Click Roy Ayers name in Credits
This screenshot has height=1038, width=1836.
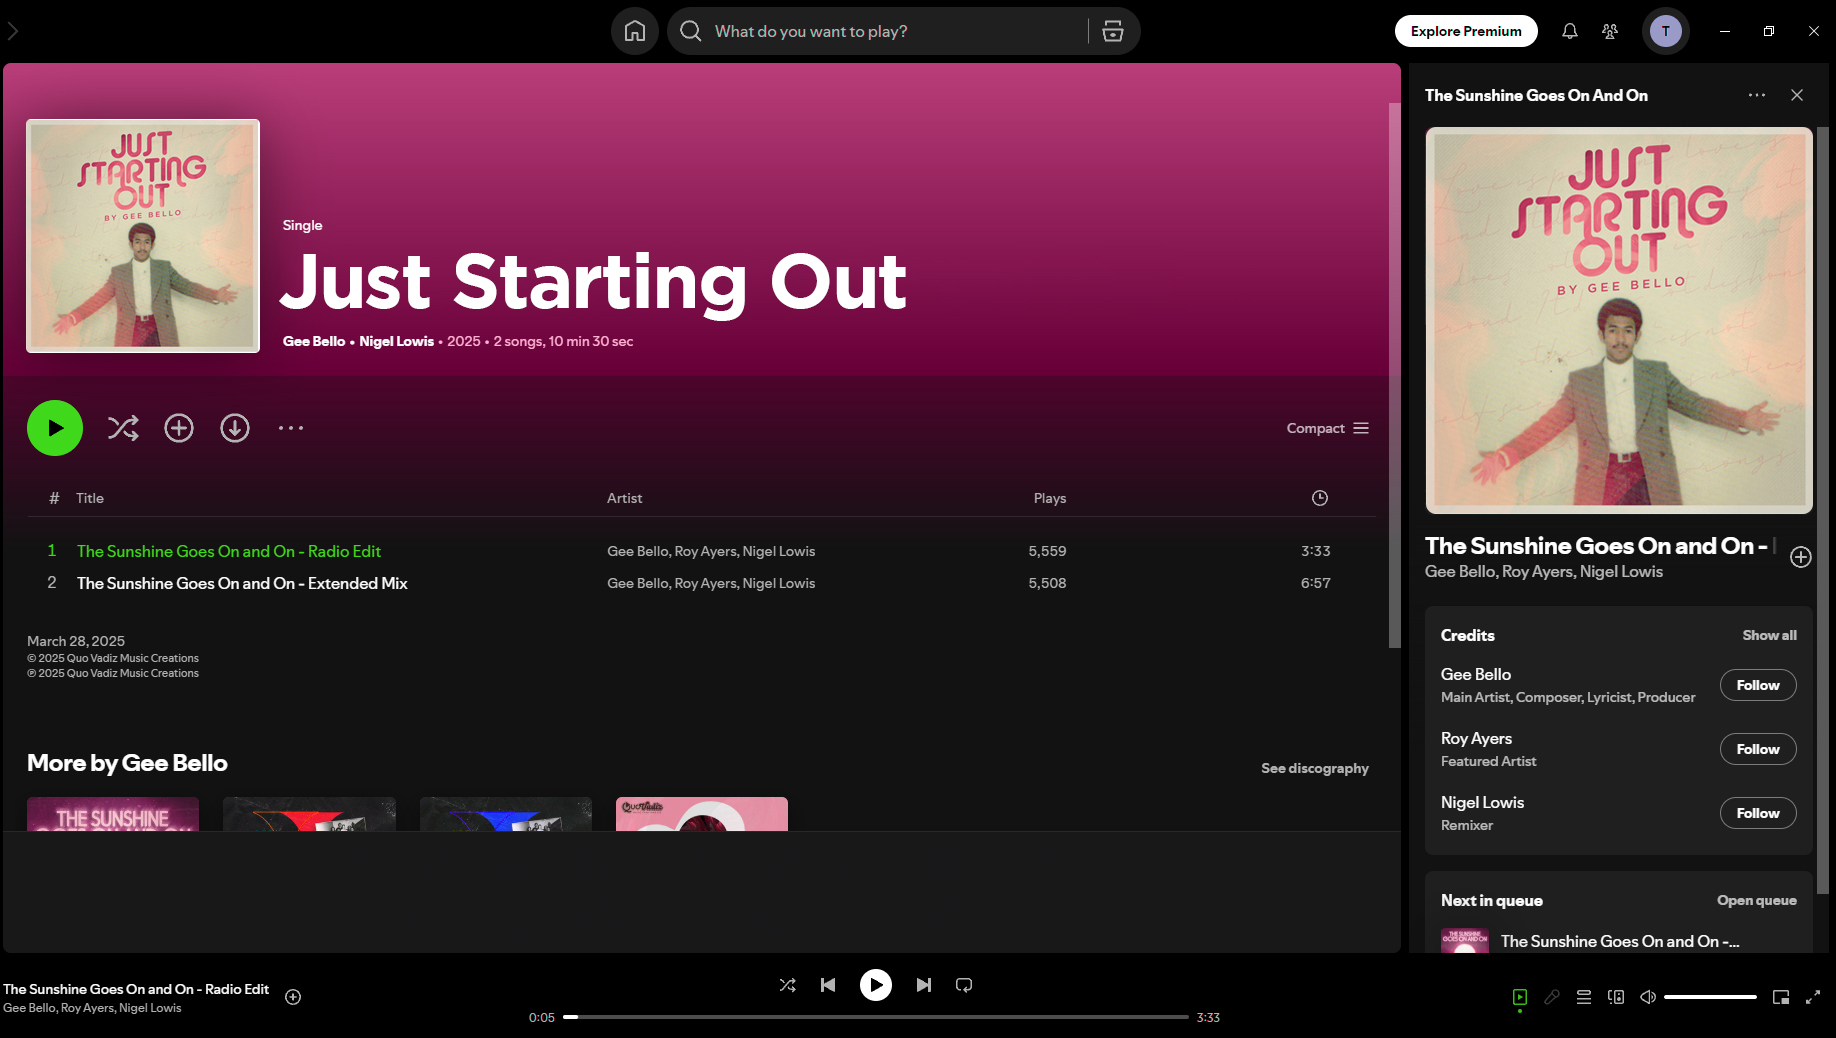tap(1476, 738)
